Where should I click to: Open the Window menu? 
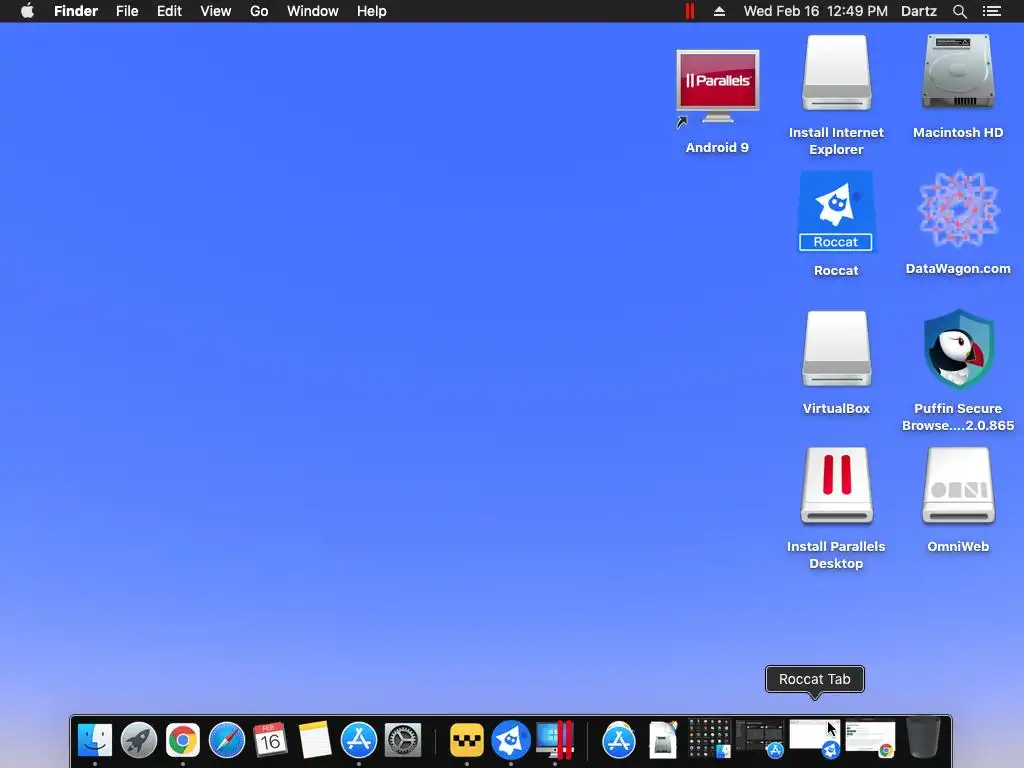(313, 11)
